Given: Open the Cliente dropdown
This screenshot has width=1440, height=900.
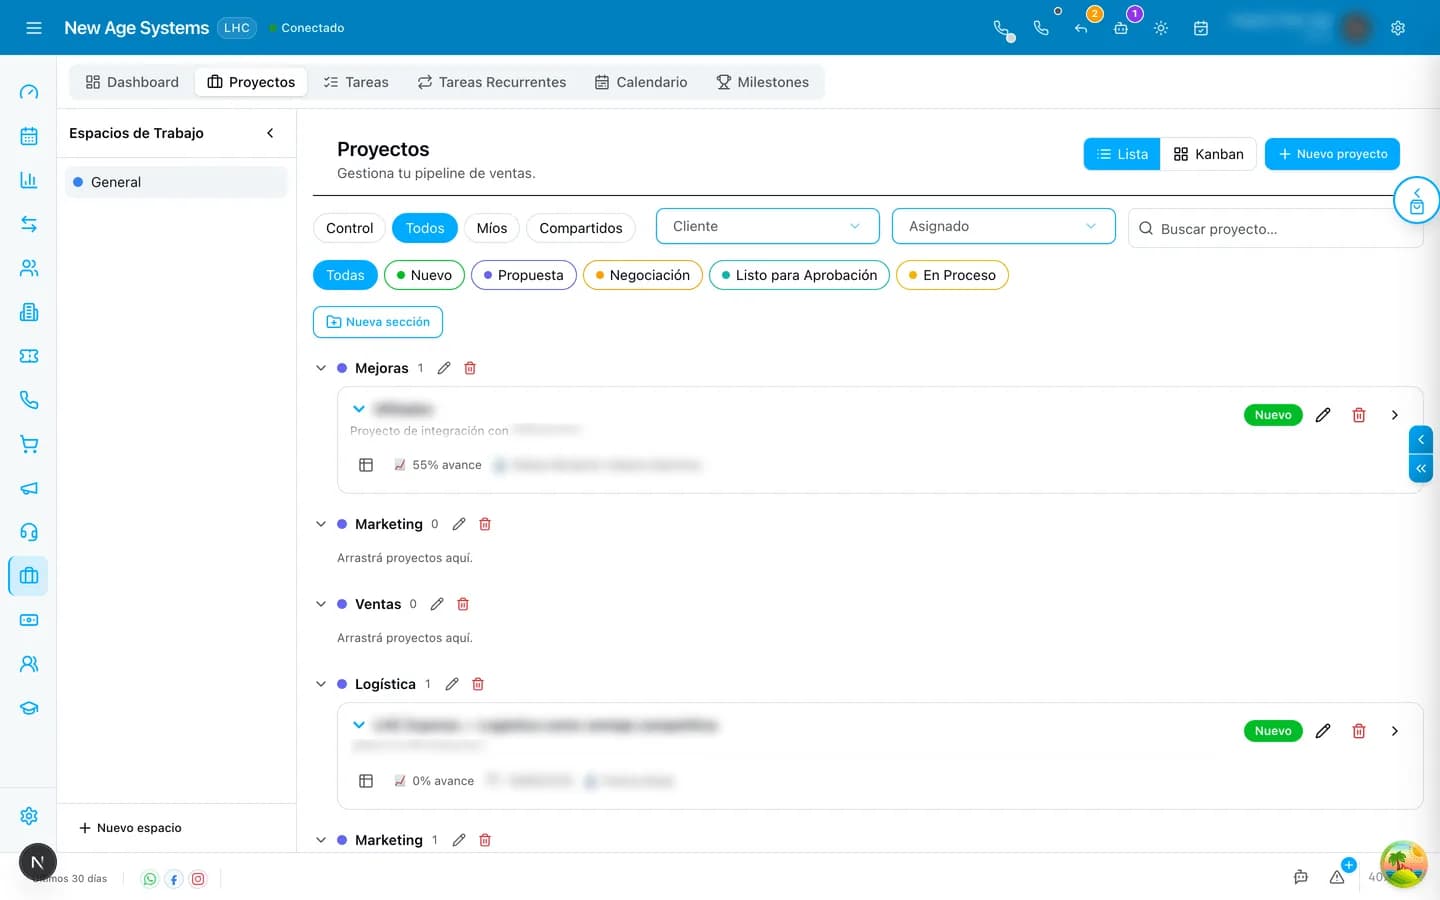Looking at the screenshot, I should pyautogui.click(x=768, y=226).
